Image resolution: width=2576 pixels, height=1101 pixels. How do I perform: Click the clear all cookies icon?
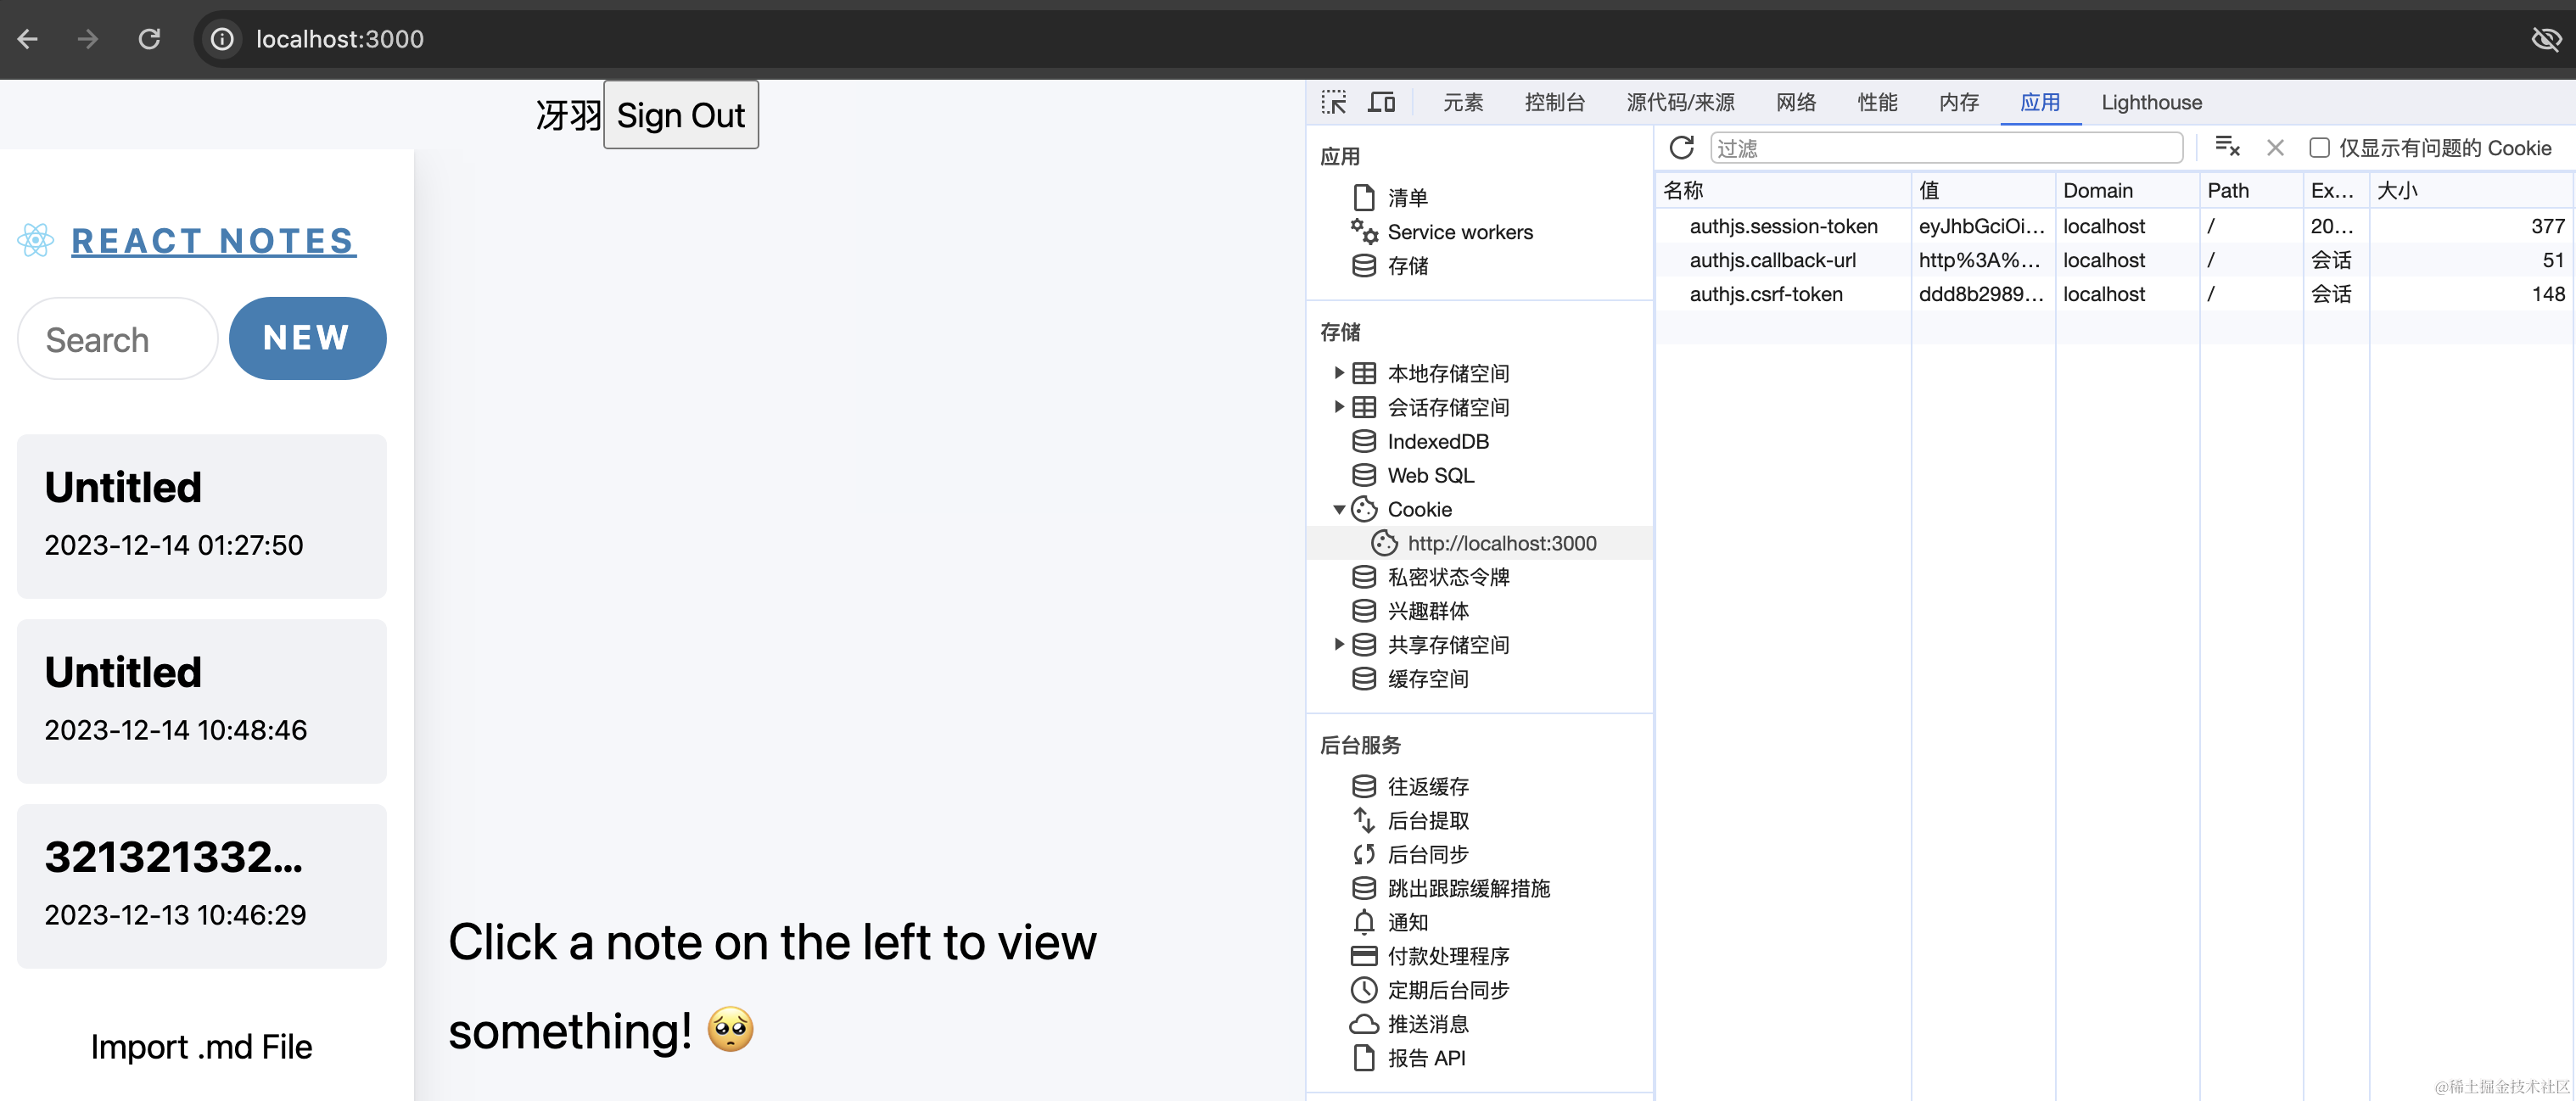coord(2226,148)
